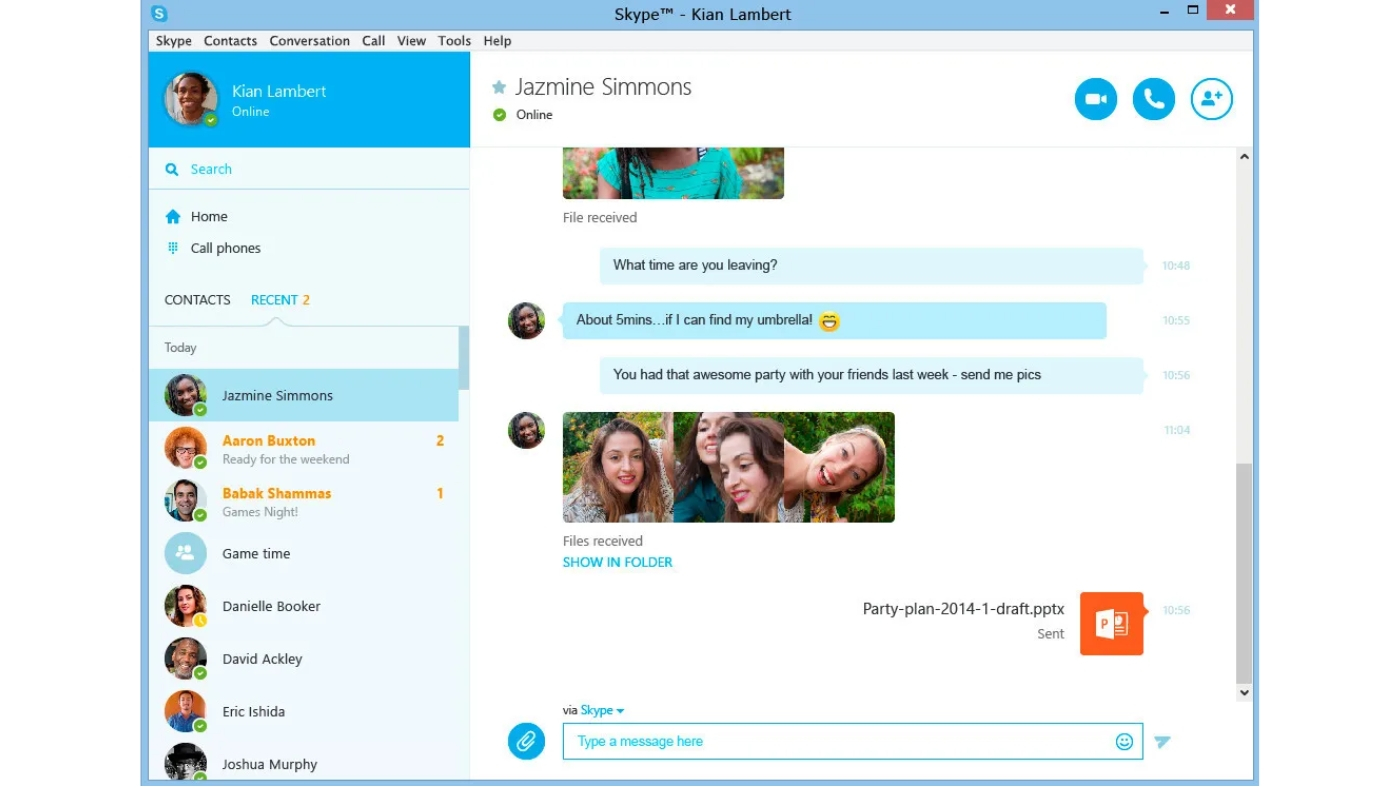The width and height of the screenshot is (1400, 788).
Task: Click Party-plan-2014-1-draft.pptx file name
Action: 963,609
